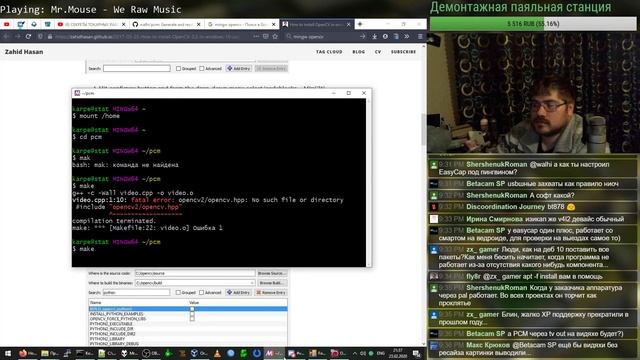Close the GitHub tab
Image resolution: width=640 pixels, height=360 pixels.
click(198, 24)
